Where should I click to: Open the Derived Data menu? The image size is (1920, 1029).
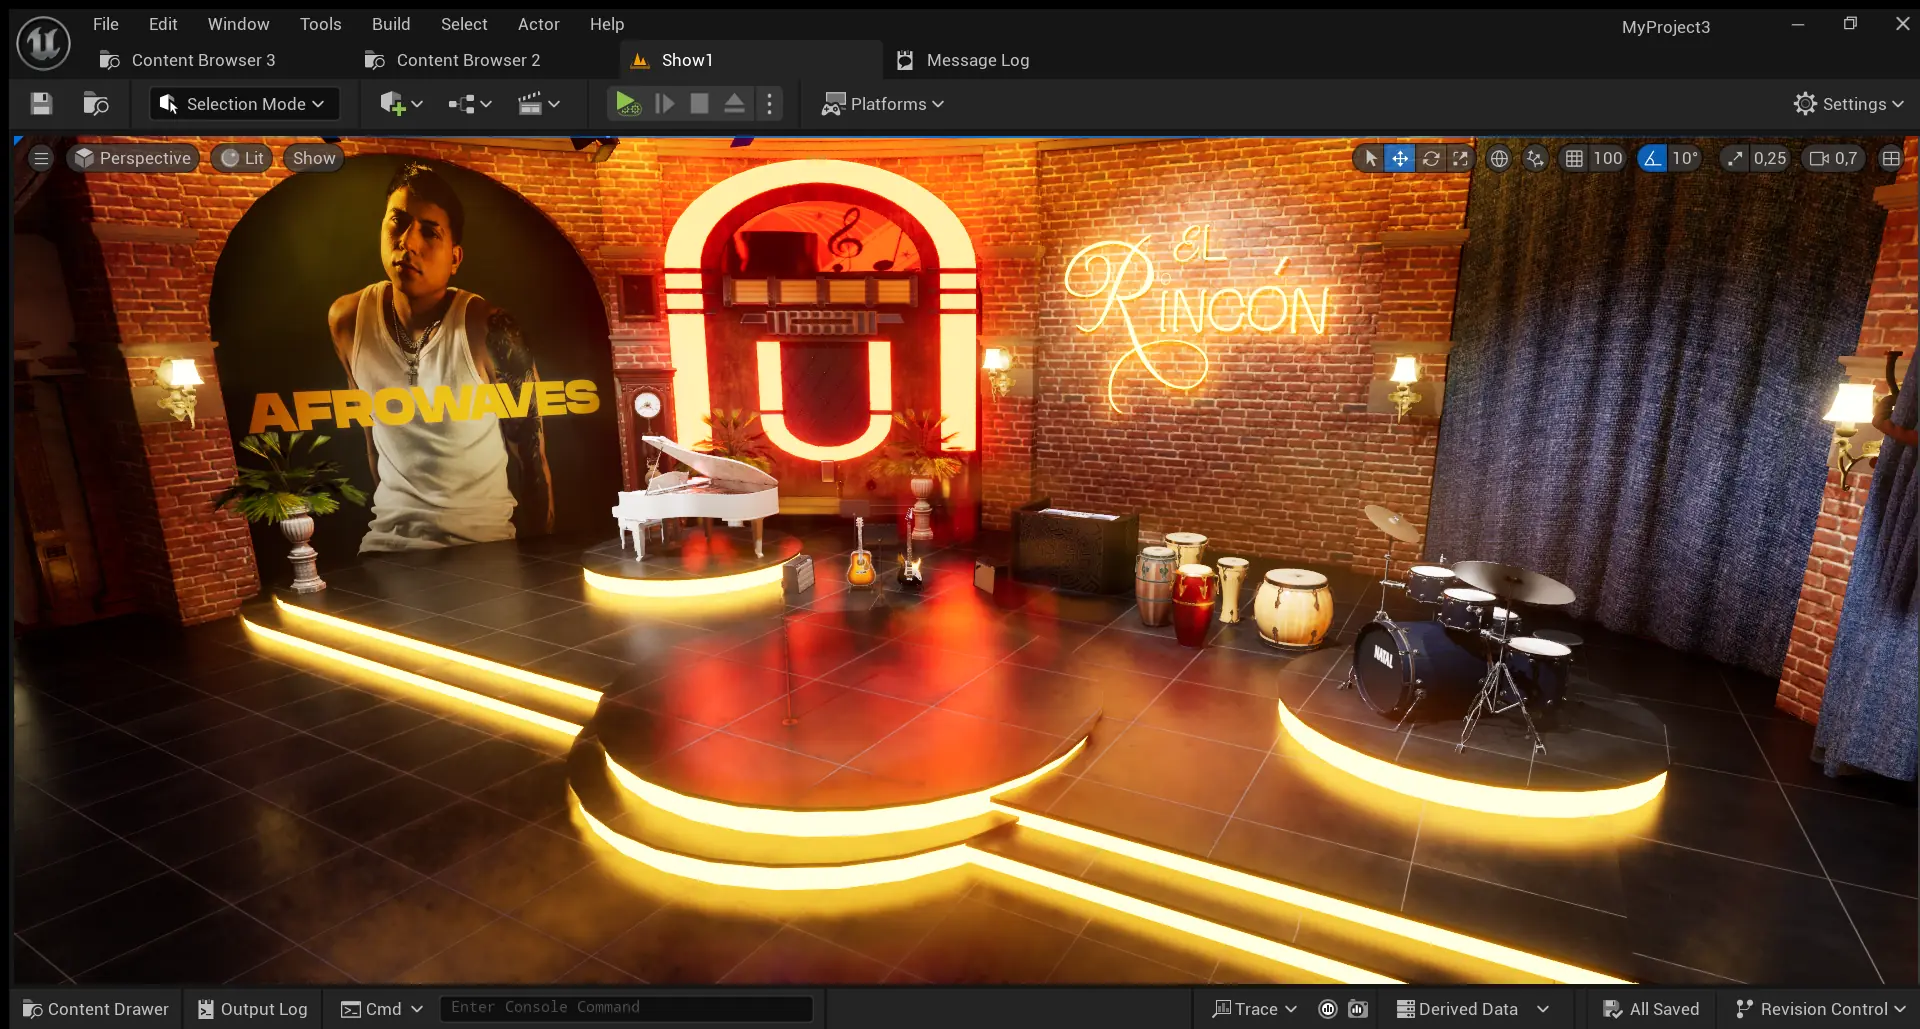pyautogui.click(x=1472, y=1009)
